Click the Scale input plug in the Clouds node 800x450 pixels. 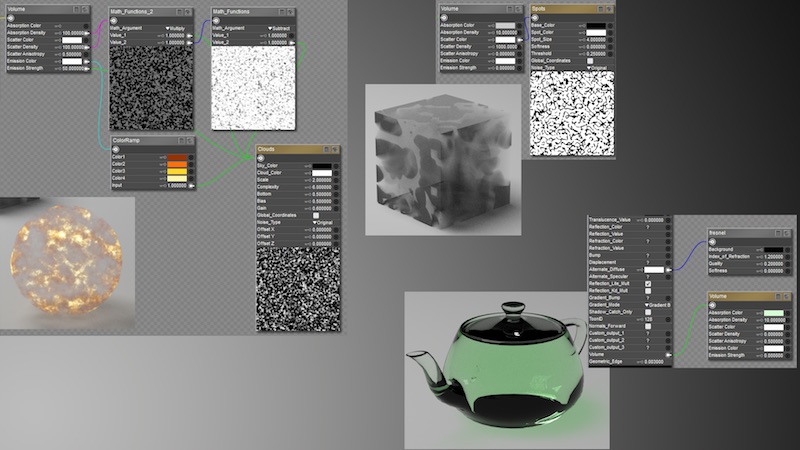click(336, 180)
